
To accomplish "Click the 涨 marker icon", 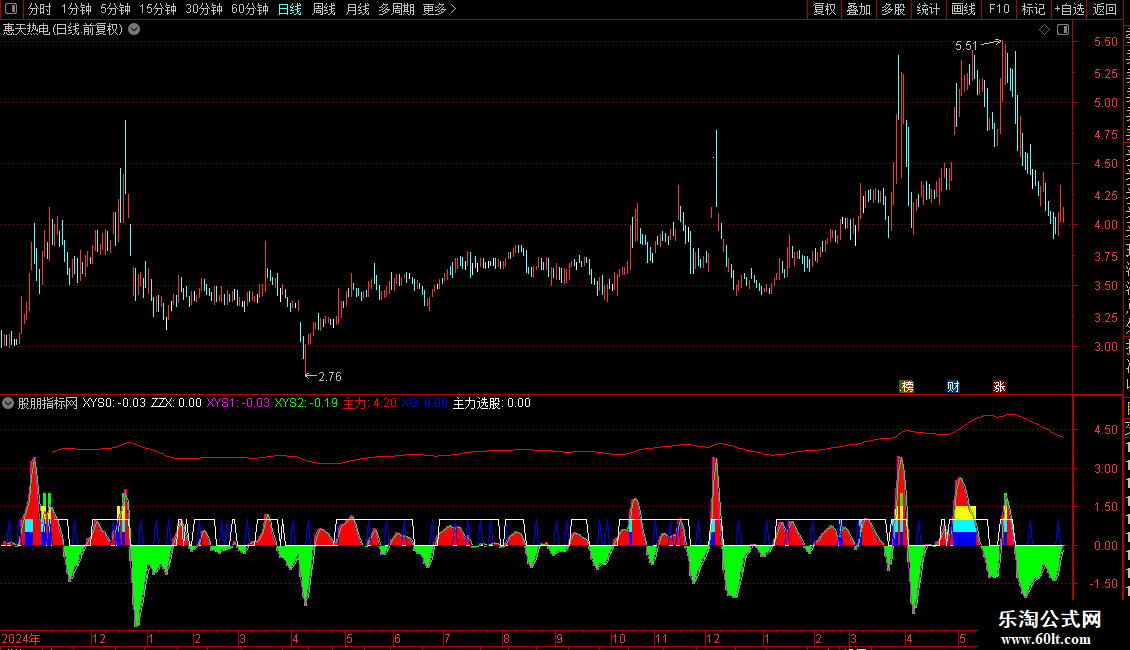I will tap(999, 387).
